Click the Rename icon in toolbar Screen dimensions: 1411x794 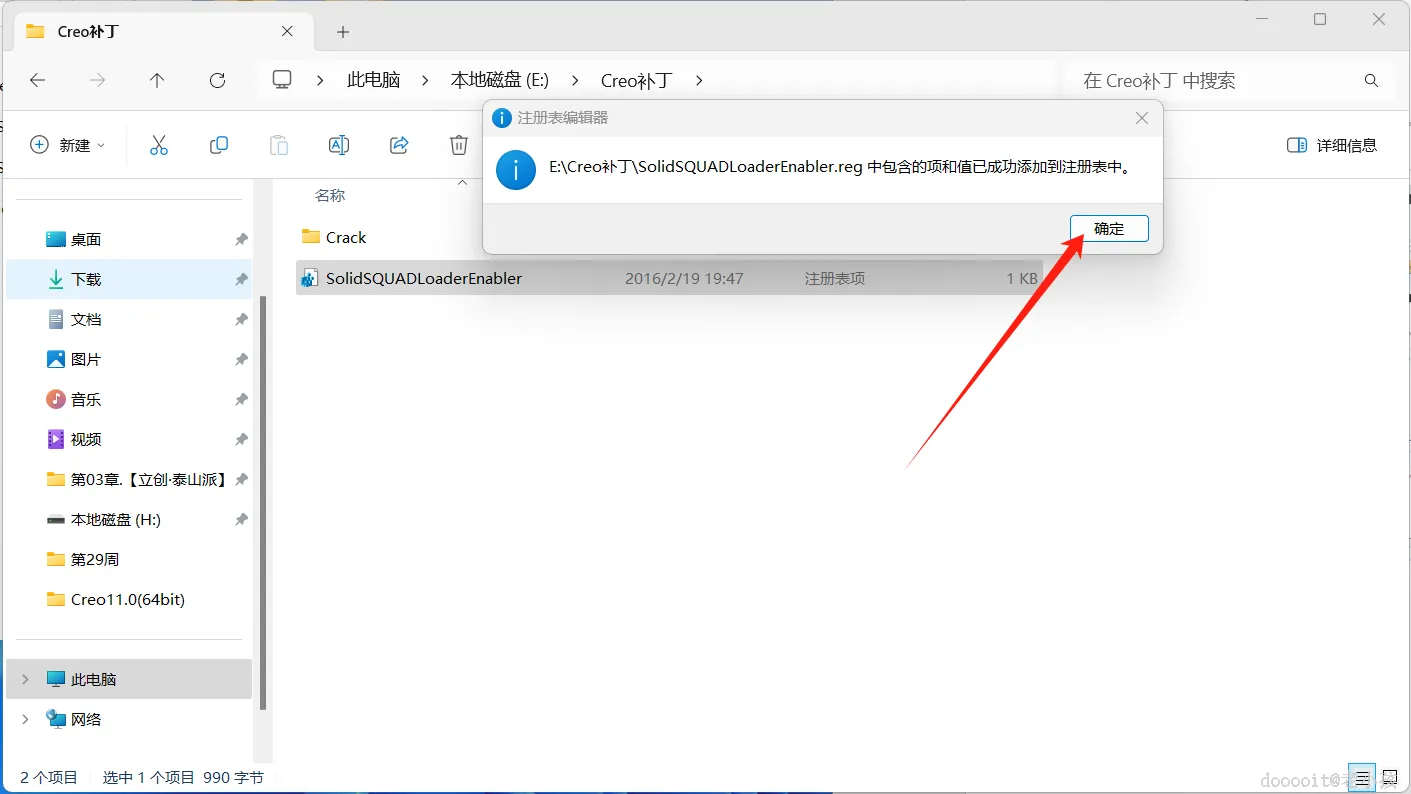pyautogui.click(x=339, y=145)
